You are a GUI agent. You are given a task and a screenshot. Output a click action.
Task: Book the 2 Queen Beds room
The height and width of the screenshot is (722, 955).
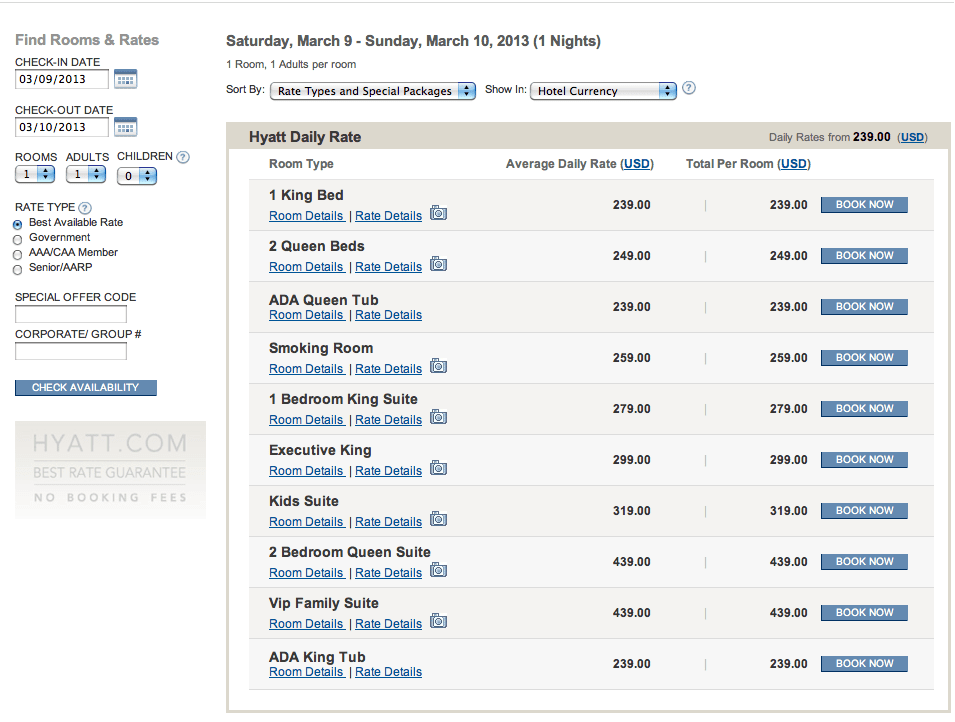(864, 256)
